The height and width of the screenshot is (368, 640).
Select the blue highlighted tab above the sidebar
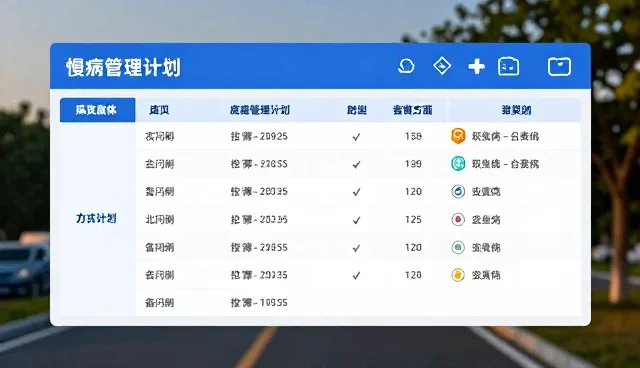tap(97, 110)
